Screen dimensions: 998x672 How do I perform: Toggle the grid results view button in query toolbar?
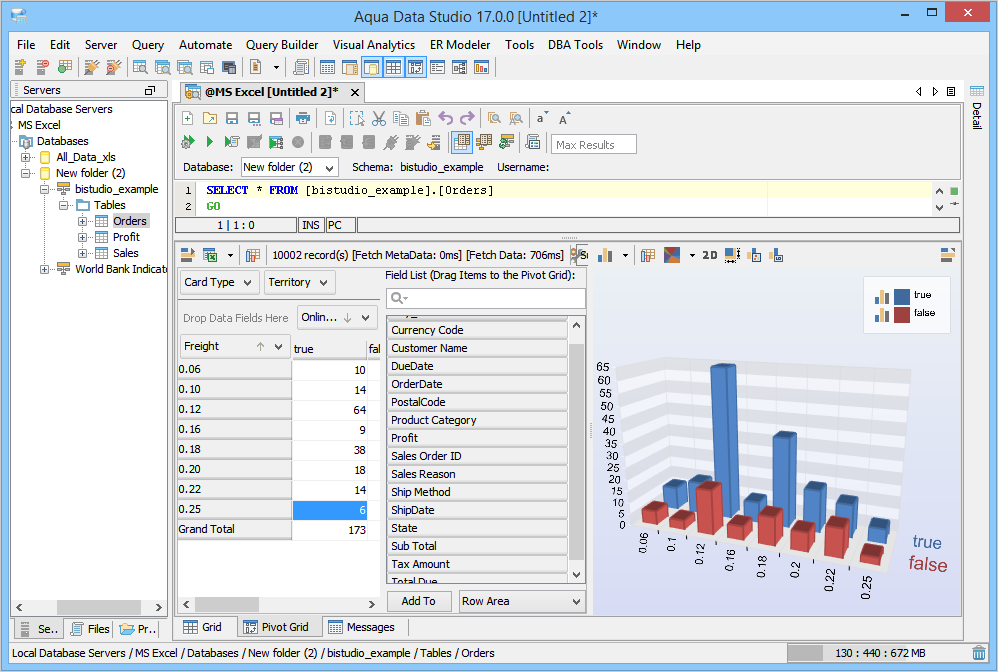(x=461, y=142)
